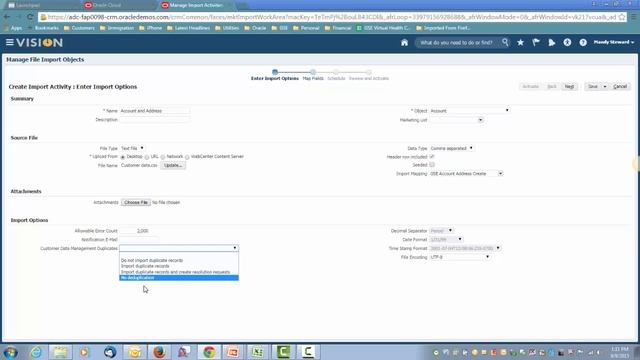Screen dimensions: 640x360
Task: Click the search magnifier icon
Action: 505,42
